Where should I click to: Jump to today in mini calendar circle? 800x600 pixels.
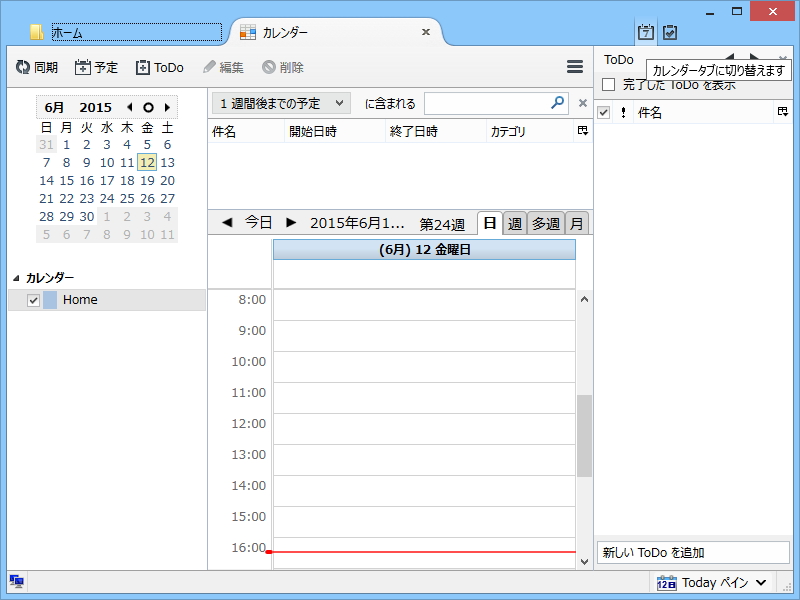click(148, 107)
